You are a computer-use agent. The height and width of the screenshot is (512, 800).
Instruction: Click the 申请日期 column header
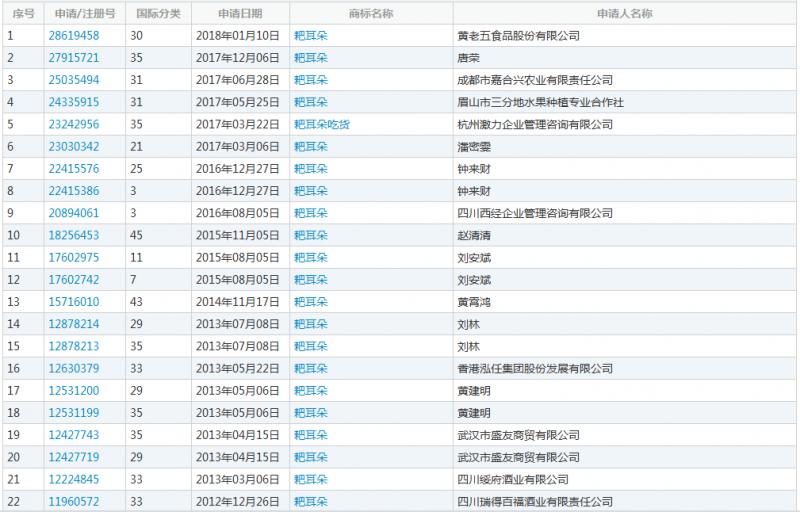pos(240,14)
